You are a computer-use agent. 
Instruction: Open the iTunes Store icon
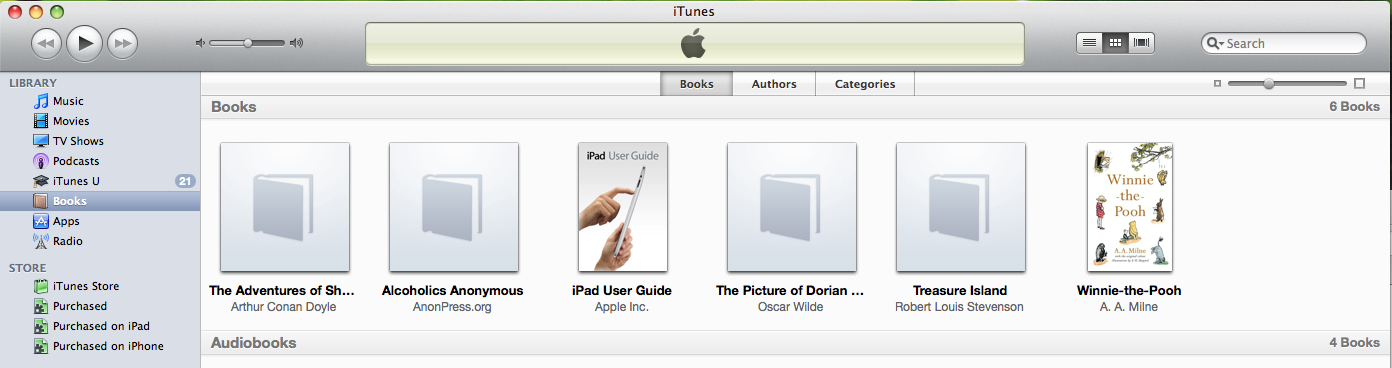pos(41,286)
